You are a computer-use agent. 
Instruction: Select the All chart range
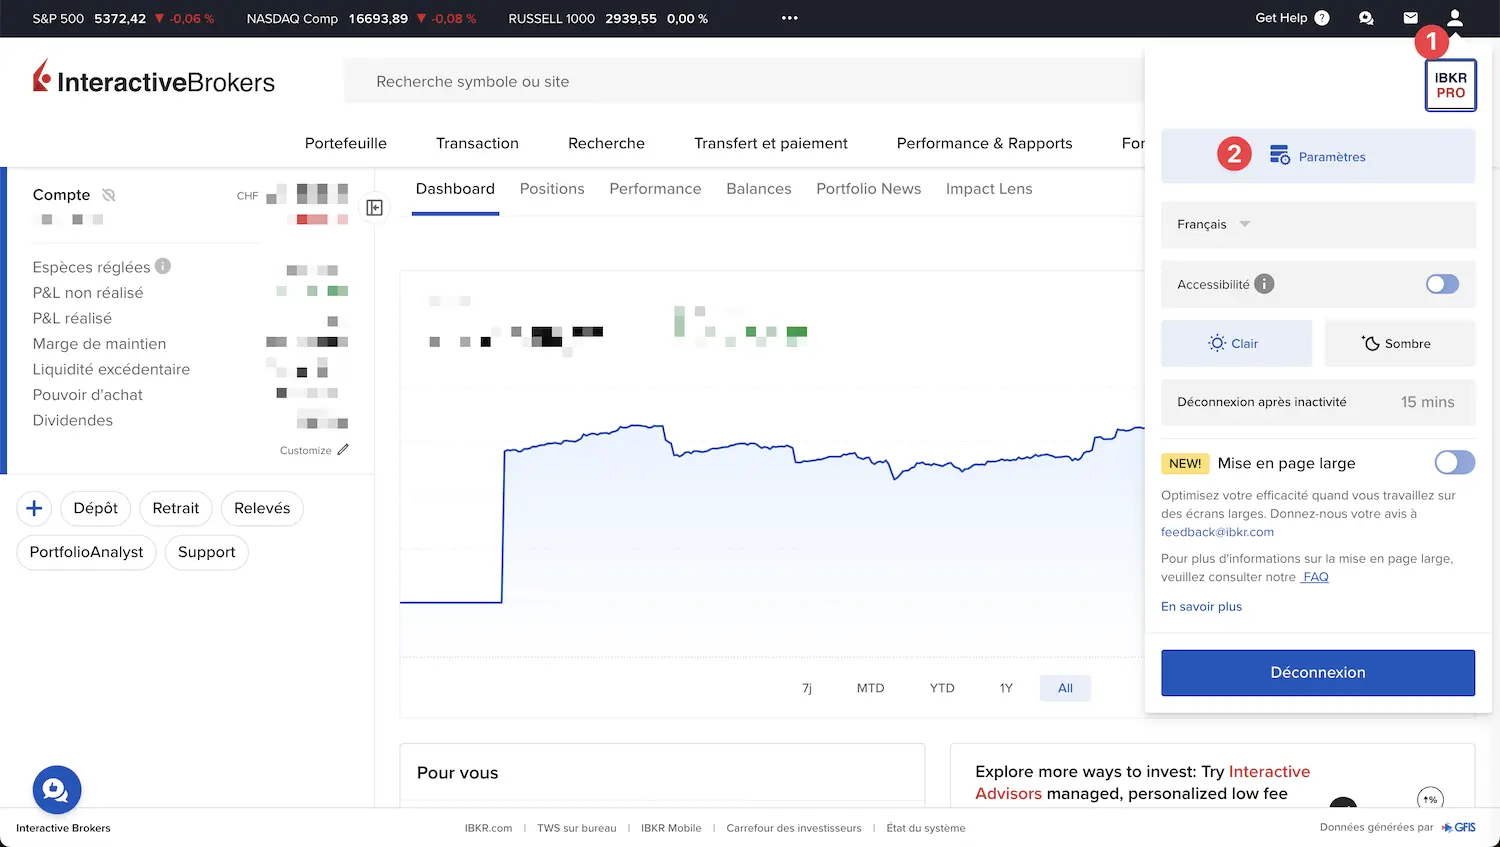(x=1065, y=688)
